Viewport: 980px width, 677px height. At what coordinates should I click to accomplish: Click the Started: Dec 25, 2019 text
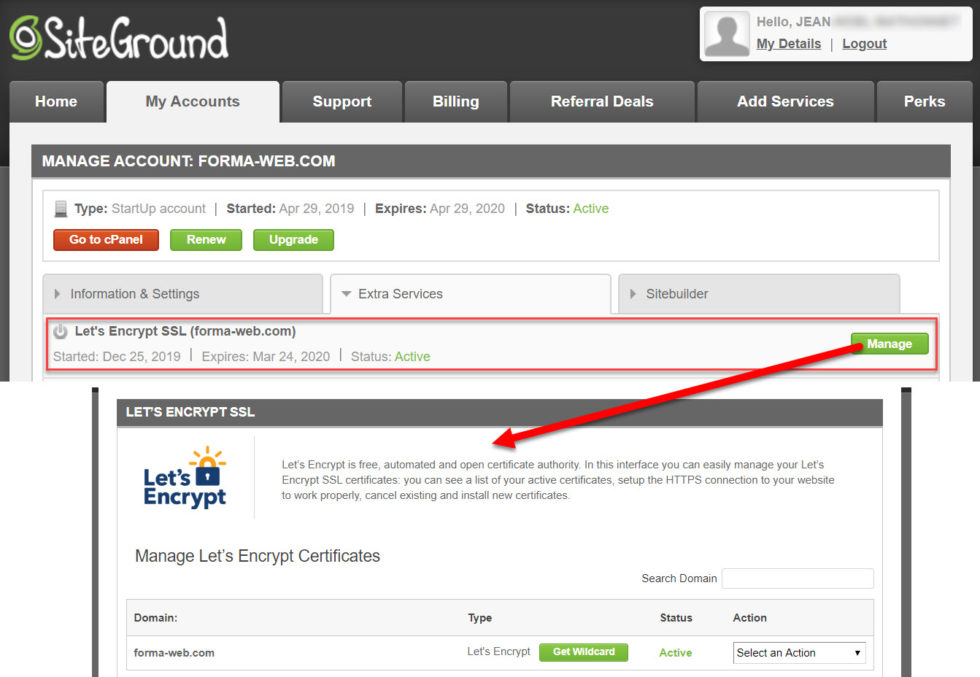click(117, 356)
